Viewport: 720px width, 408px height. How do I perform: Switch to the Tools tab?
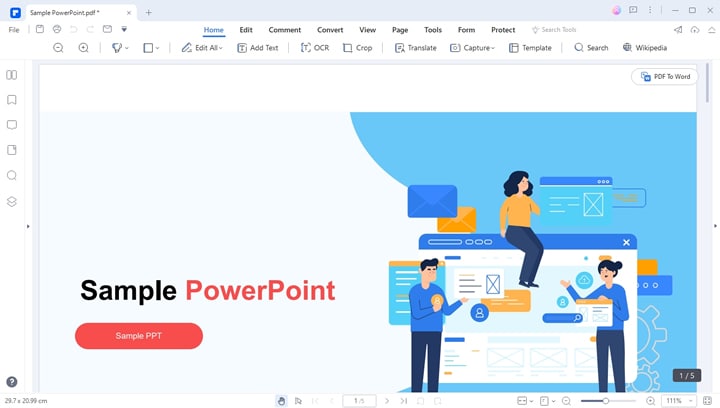pos(433,30)
